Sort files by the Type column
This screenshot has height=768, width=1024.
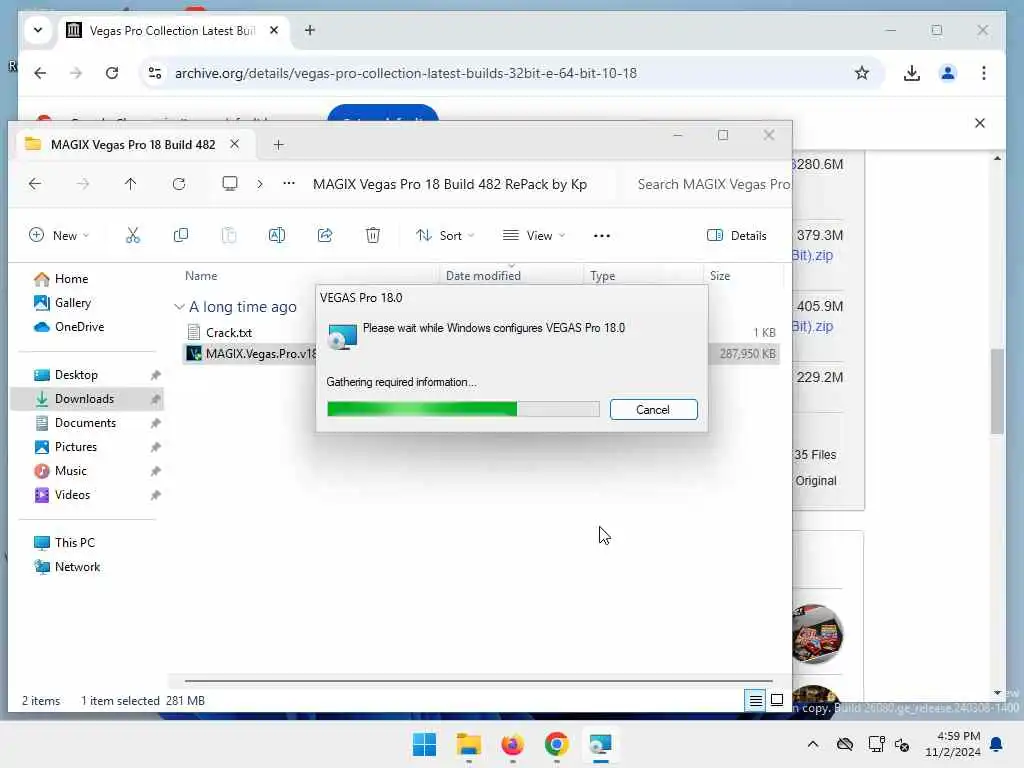click(x=603, y=276)
